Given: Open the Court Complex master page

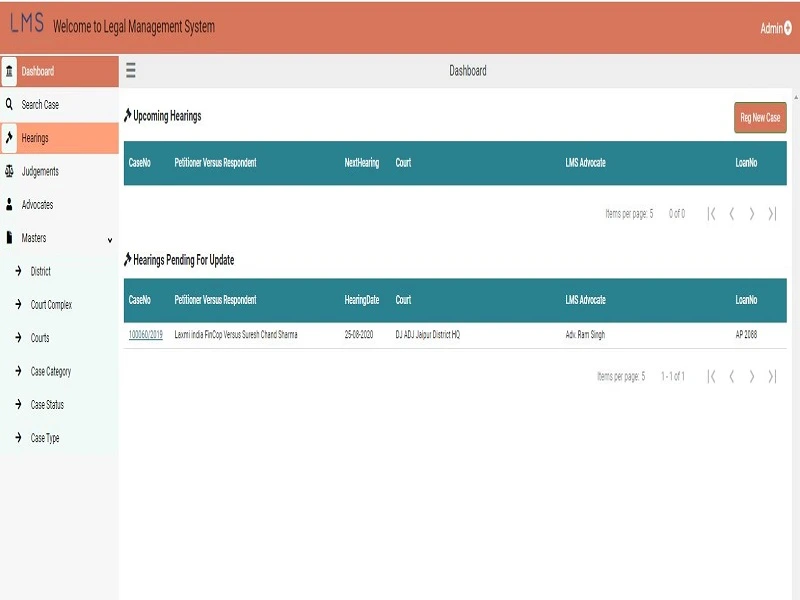Looking at the screenshot, I should click(51, 305).
